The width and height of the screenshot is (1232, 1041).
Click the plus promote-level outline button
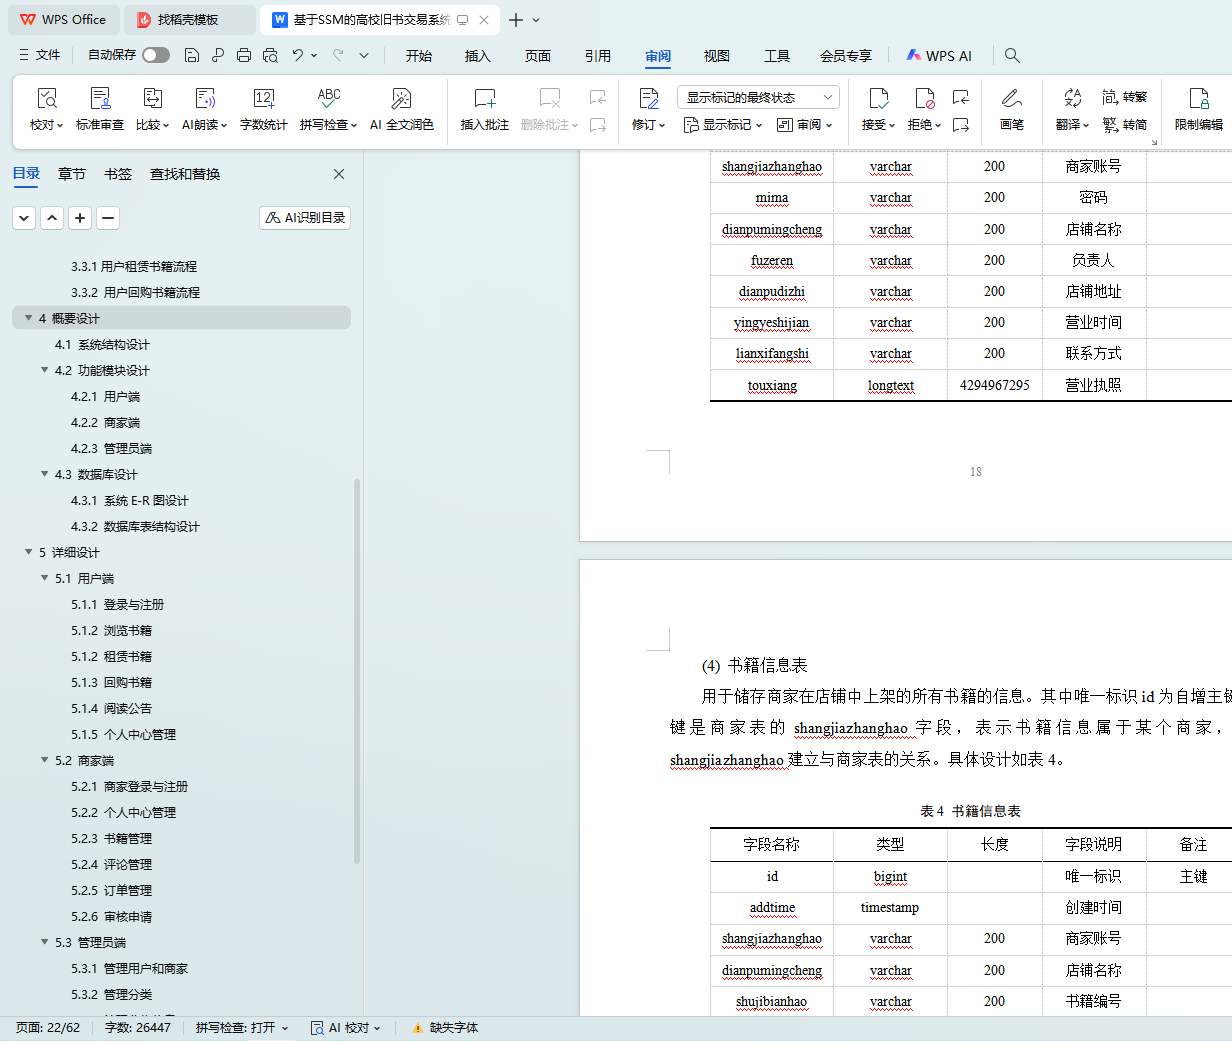[x=80, y=217]
